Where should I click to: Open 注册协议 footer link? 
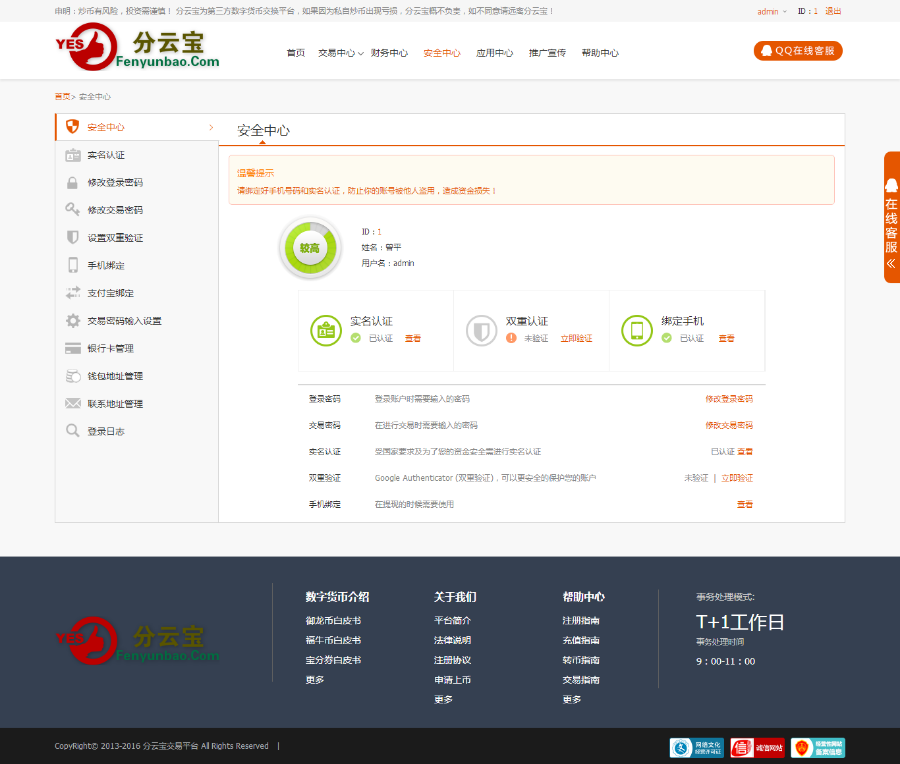click(452, 660)
